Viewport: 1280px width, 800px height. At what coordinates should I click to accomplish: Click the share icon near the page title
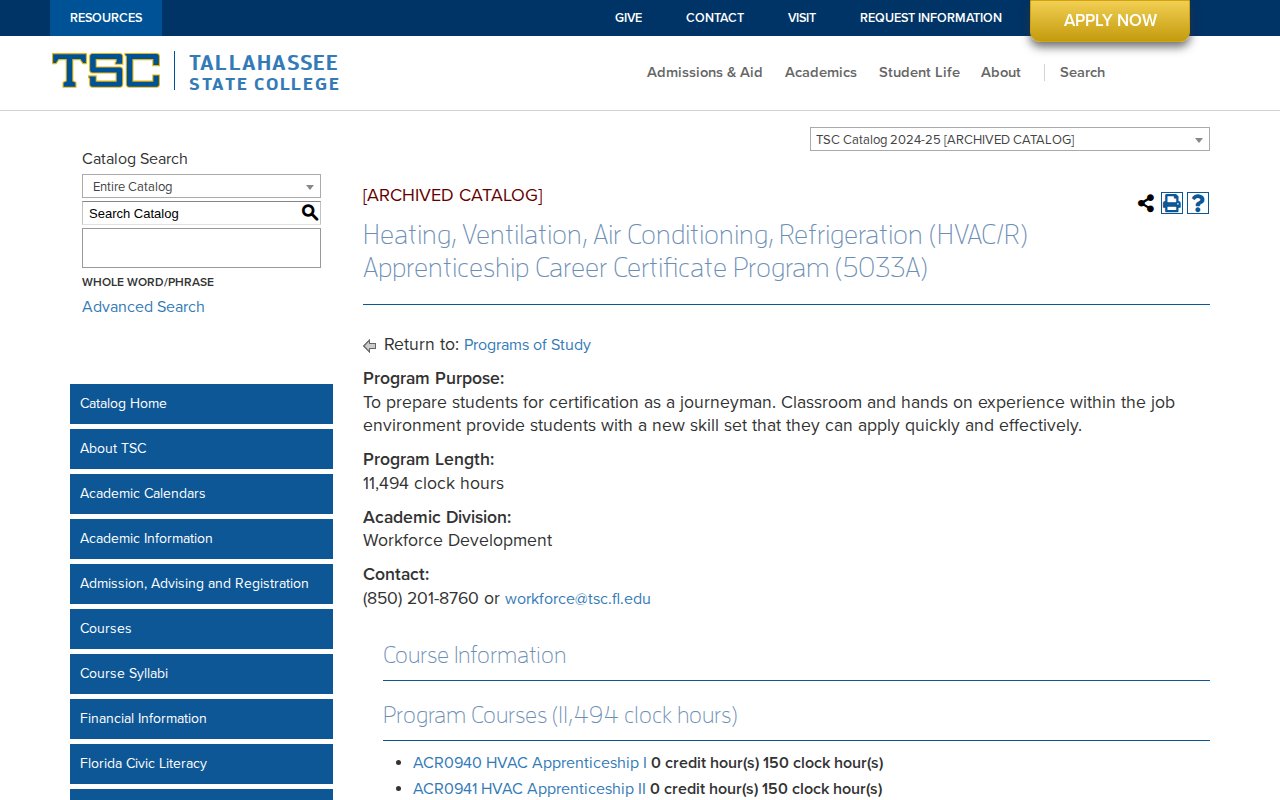point(1145,202)
